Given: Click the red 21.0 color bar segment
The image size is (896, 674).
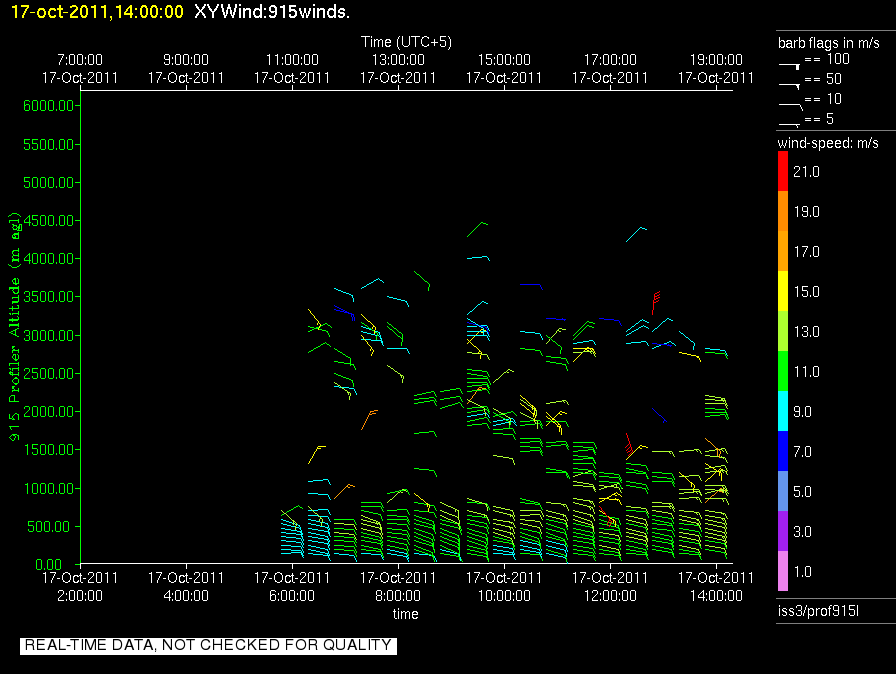Looking at the screenshot, I should 783,171.
